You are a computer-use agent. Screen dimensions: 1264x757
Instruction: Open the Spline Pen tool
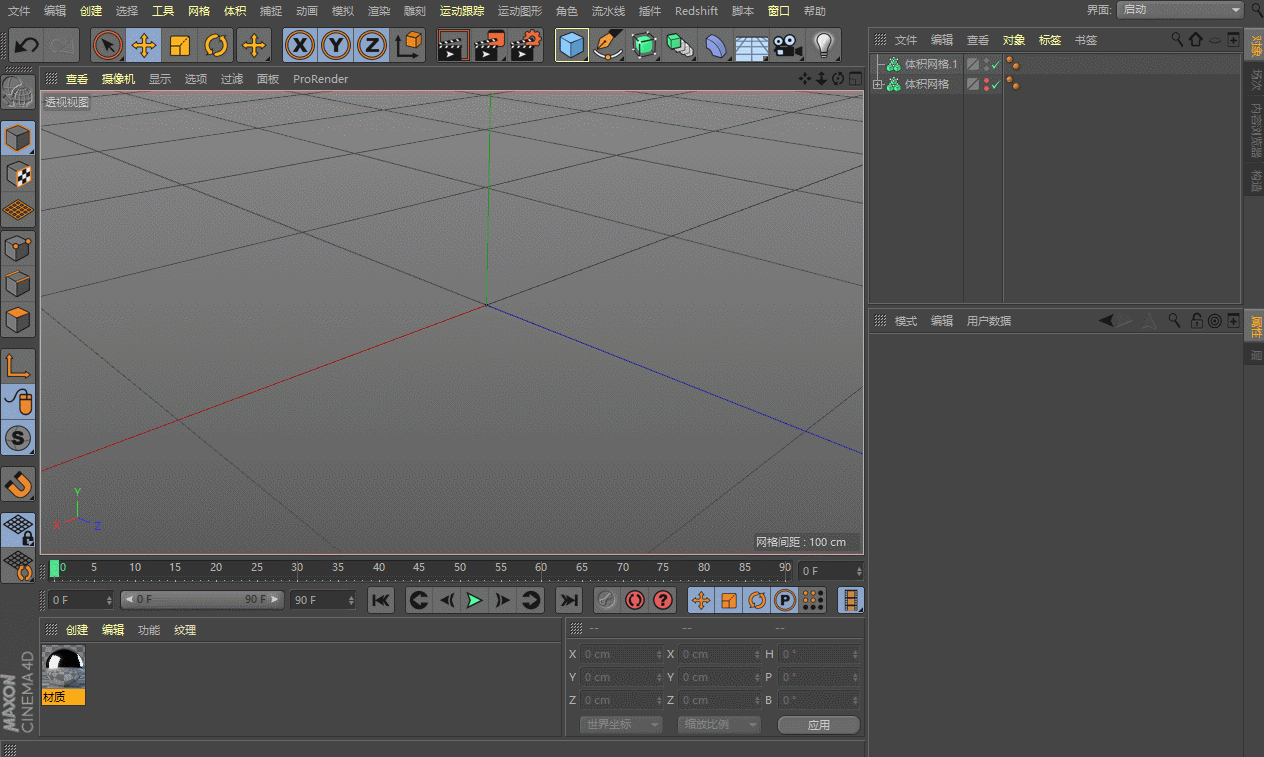click(x=607, y=46)
